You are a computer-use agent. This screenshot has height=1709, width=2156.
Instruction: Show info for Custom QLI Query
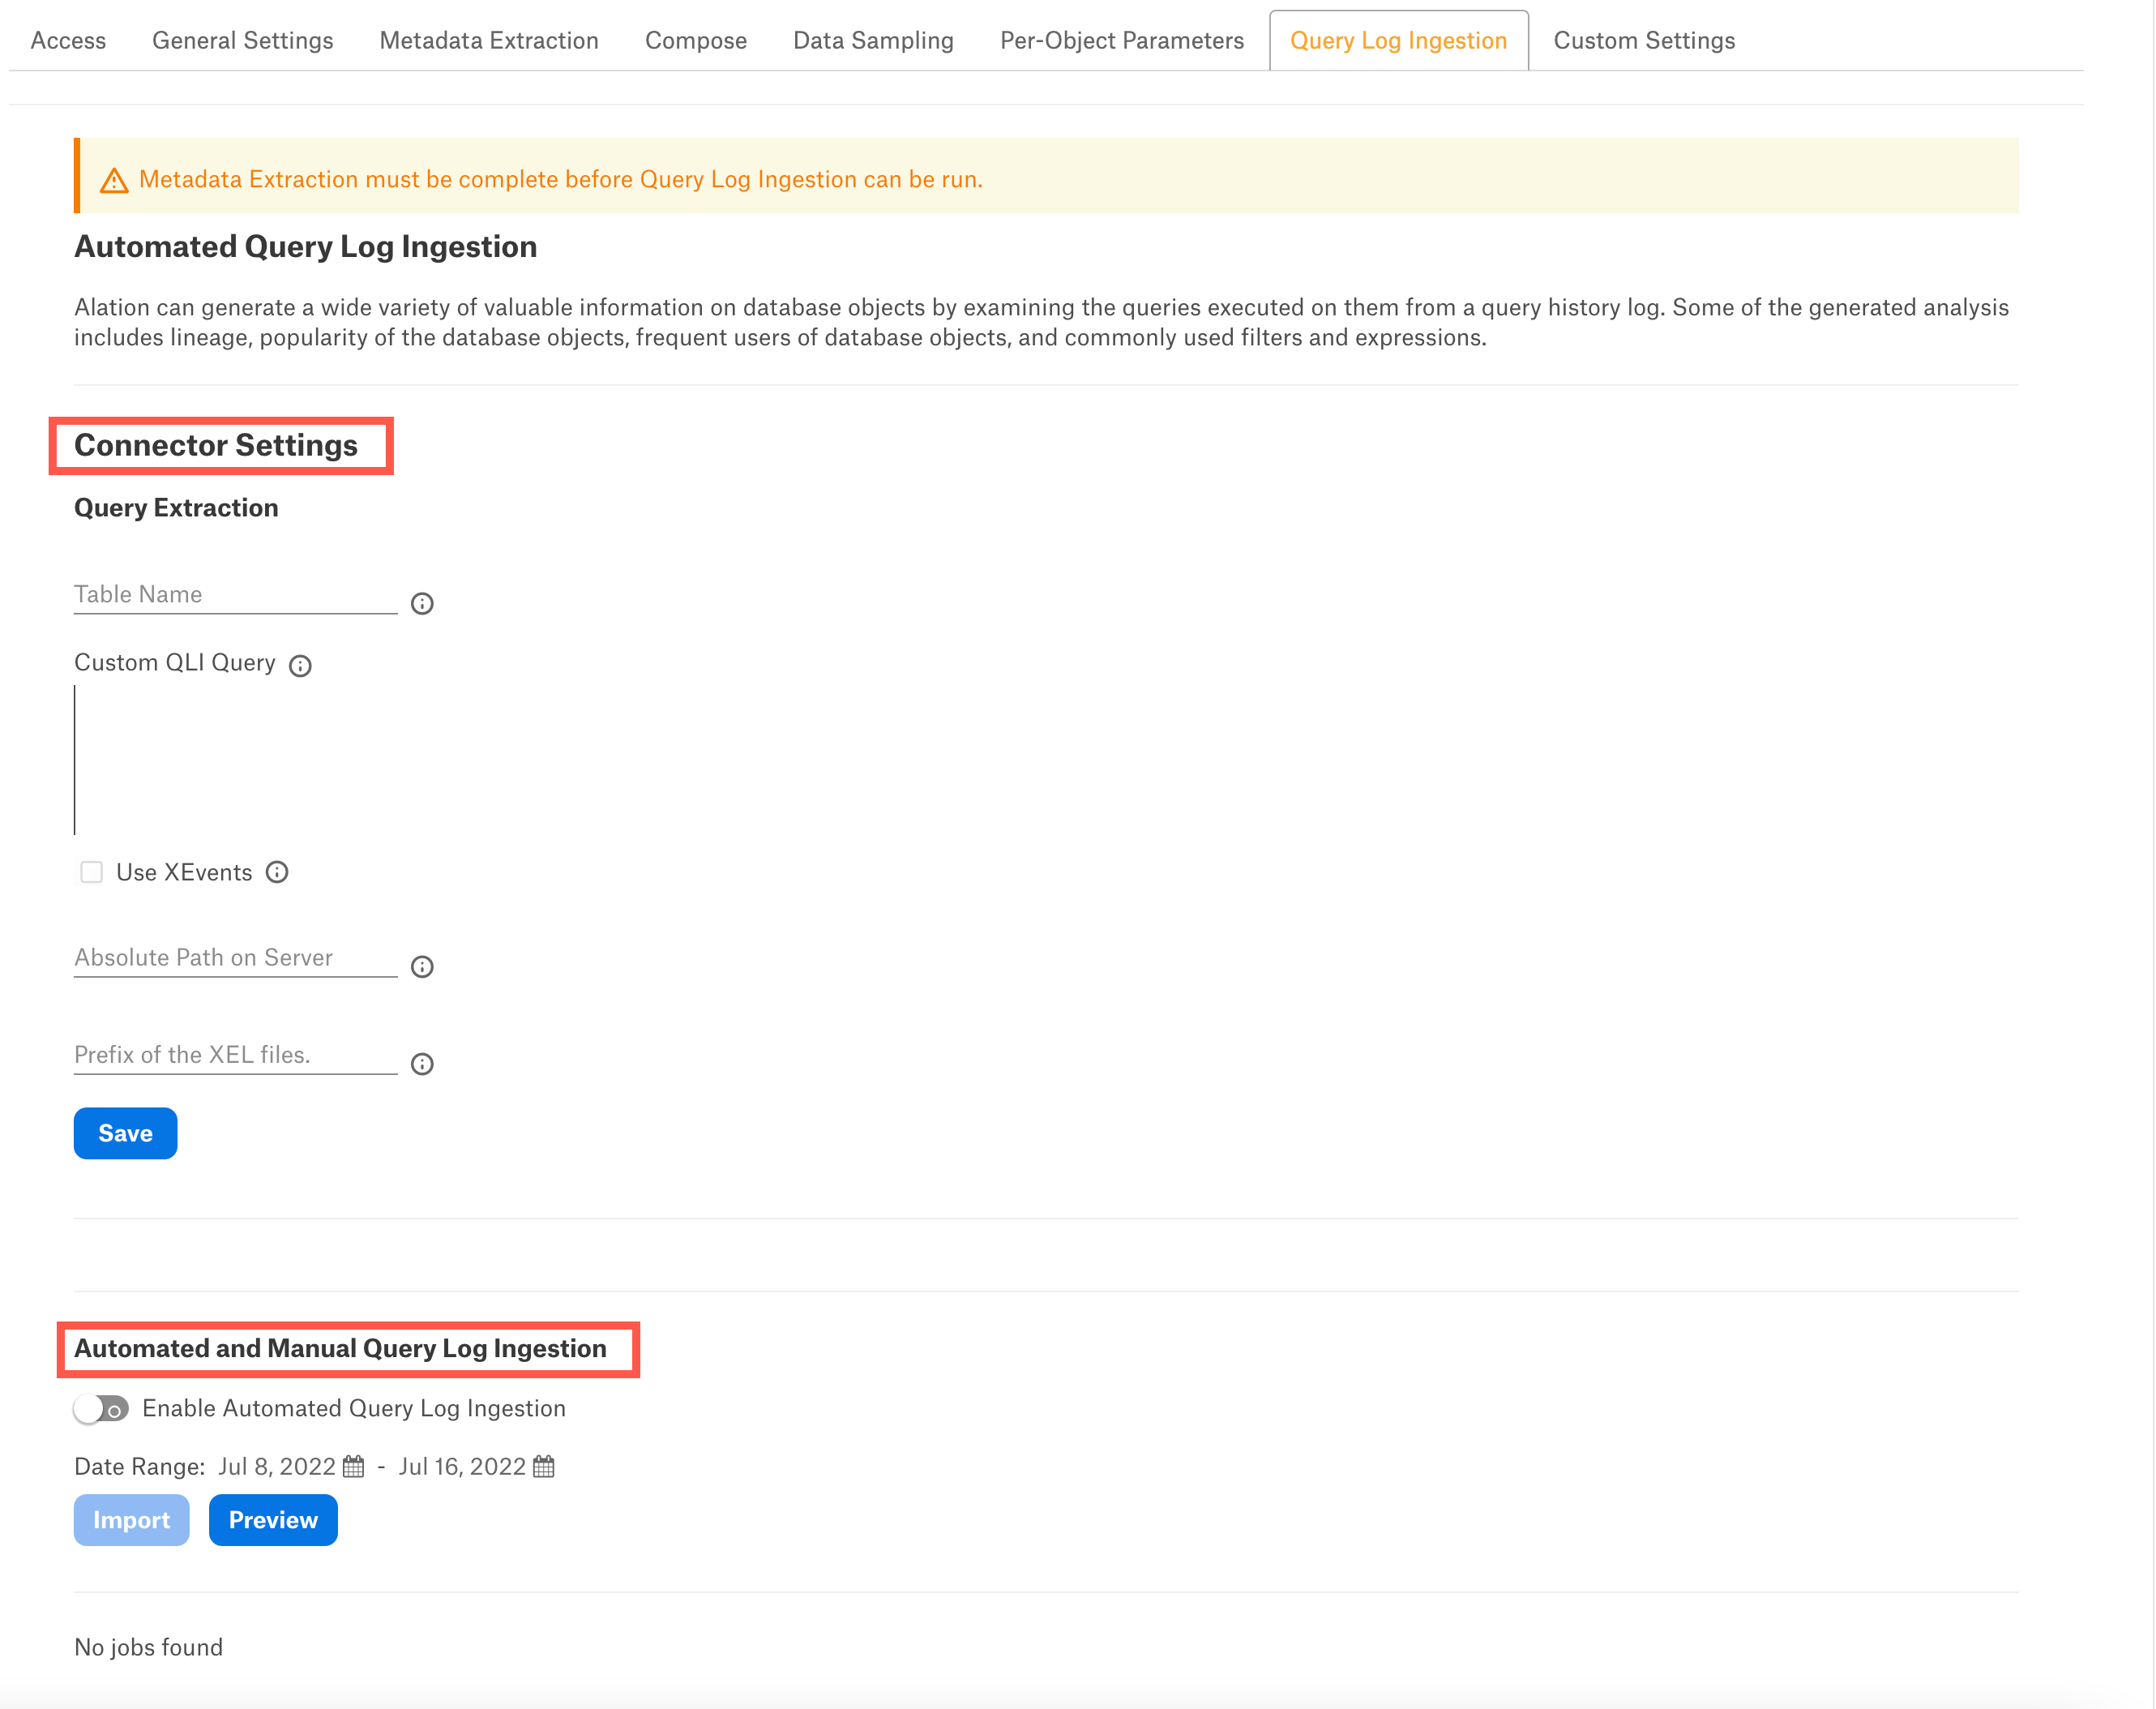(x=300, y=666)
